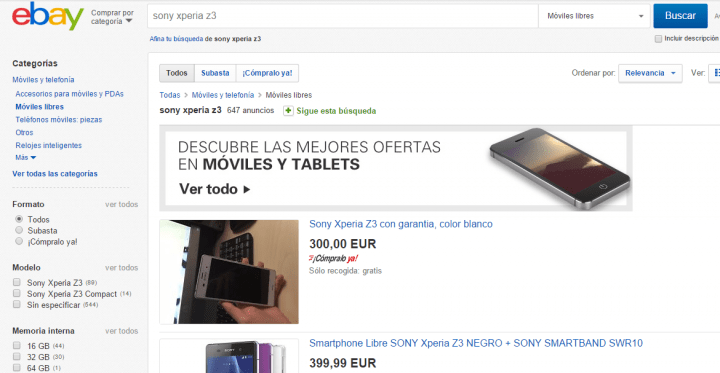Open Accesorios para móviles y PDAs
Image resolution: width=720 pixels, height=373 pixels.
(69, 94)
